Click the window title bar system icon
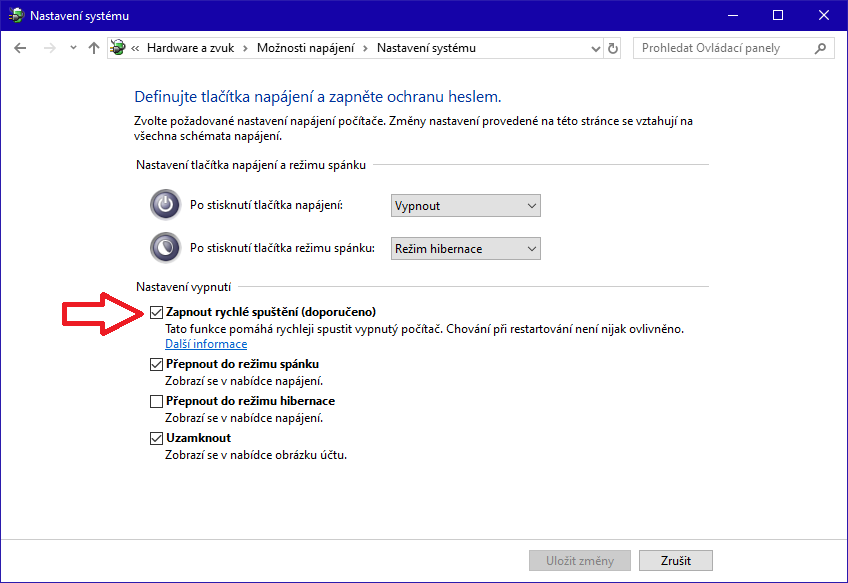 point(15,16)
